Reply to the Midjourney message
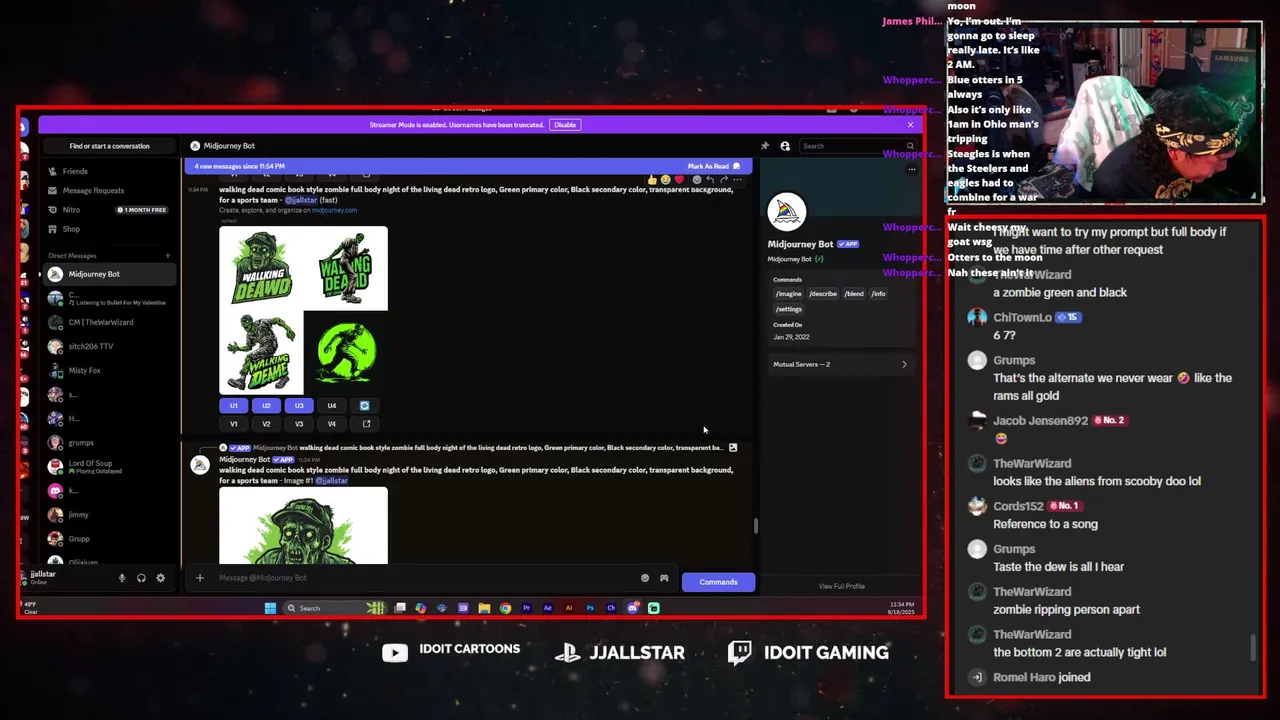Viewport: 1280px width, 720px height. 710,180
